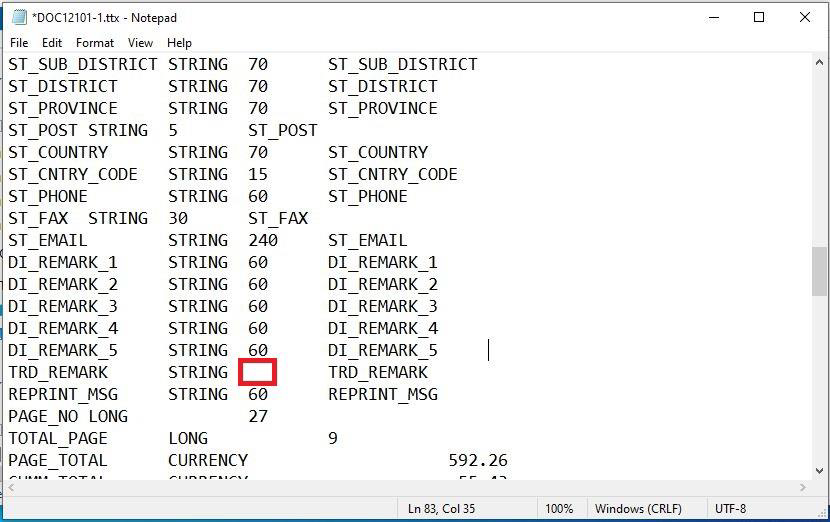Open the Help menu

(179, 43)
